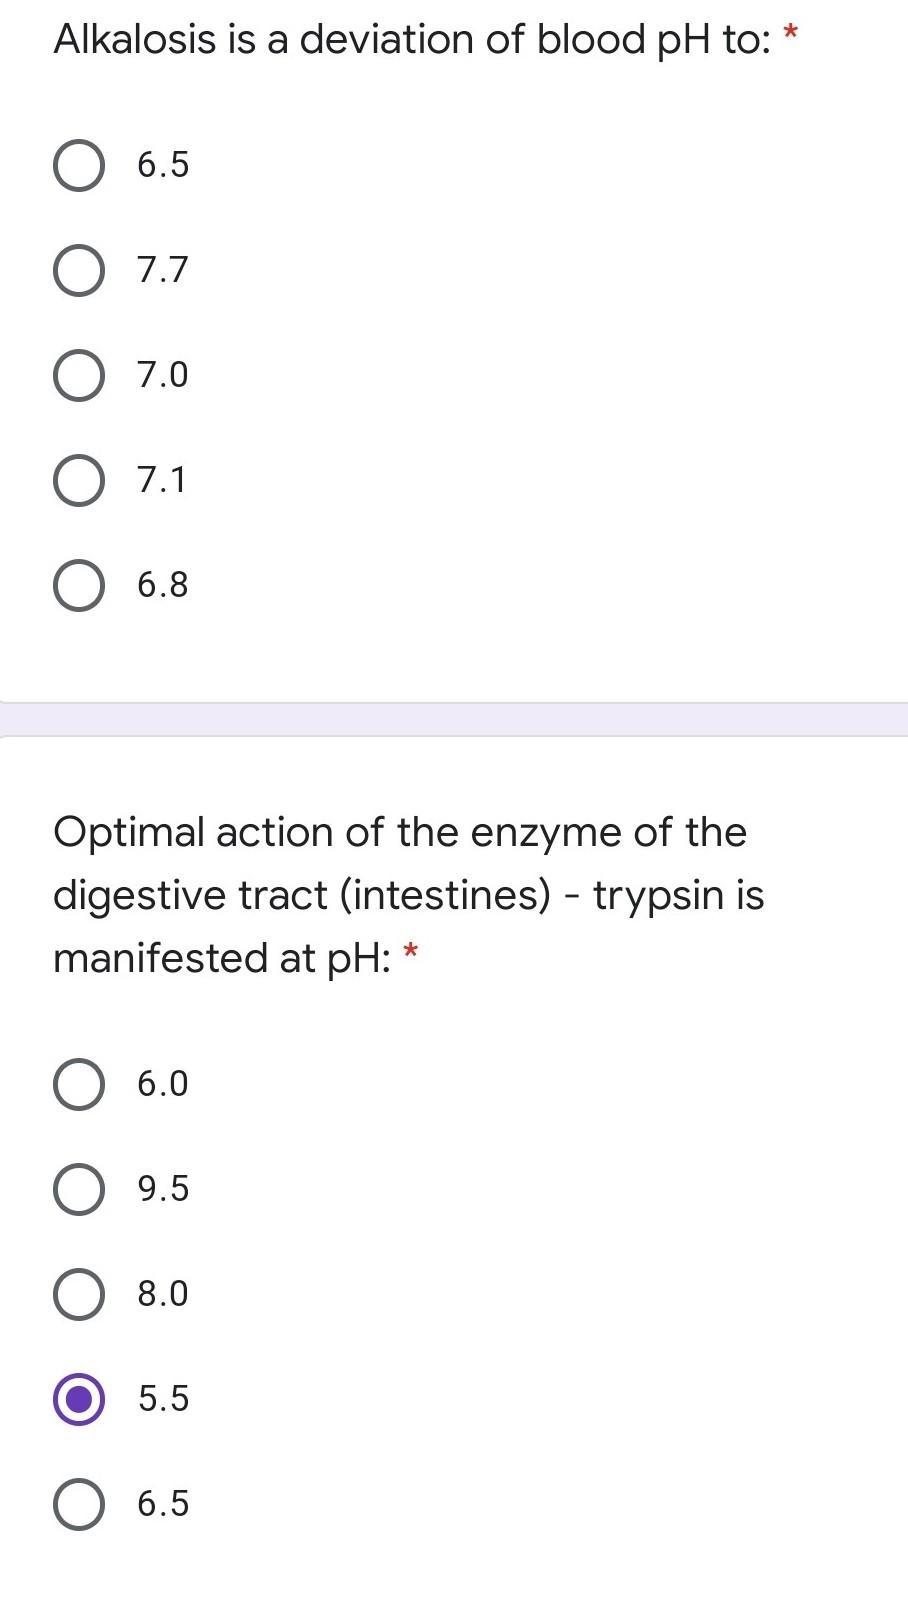
Task: Click the "8.0" answer label text
Action: point(163,1294)
